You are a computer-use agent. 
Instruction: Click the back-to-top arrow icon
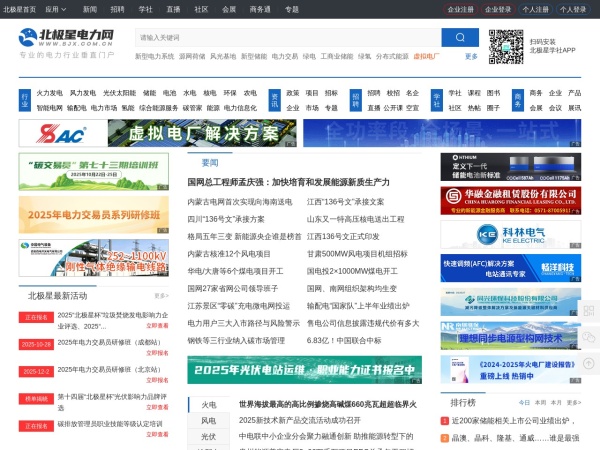pos(589,363)
